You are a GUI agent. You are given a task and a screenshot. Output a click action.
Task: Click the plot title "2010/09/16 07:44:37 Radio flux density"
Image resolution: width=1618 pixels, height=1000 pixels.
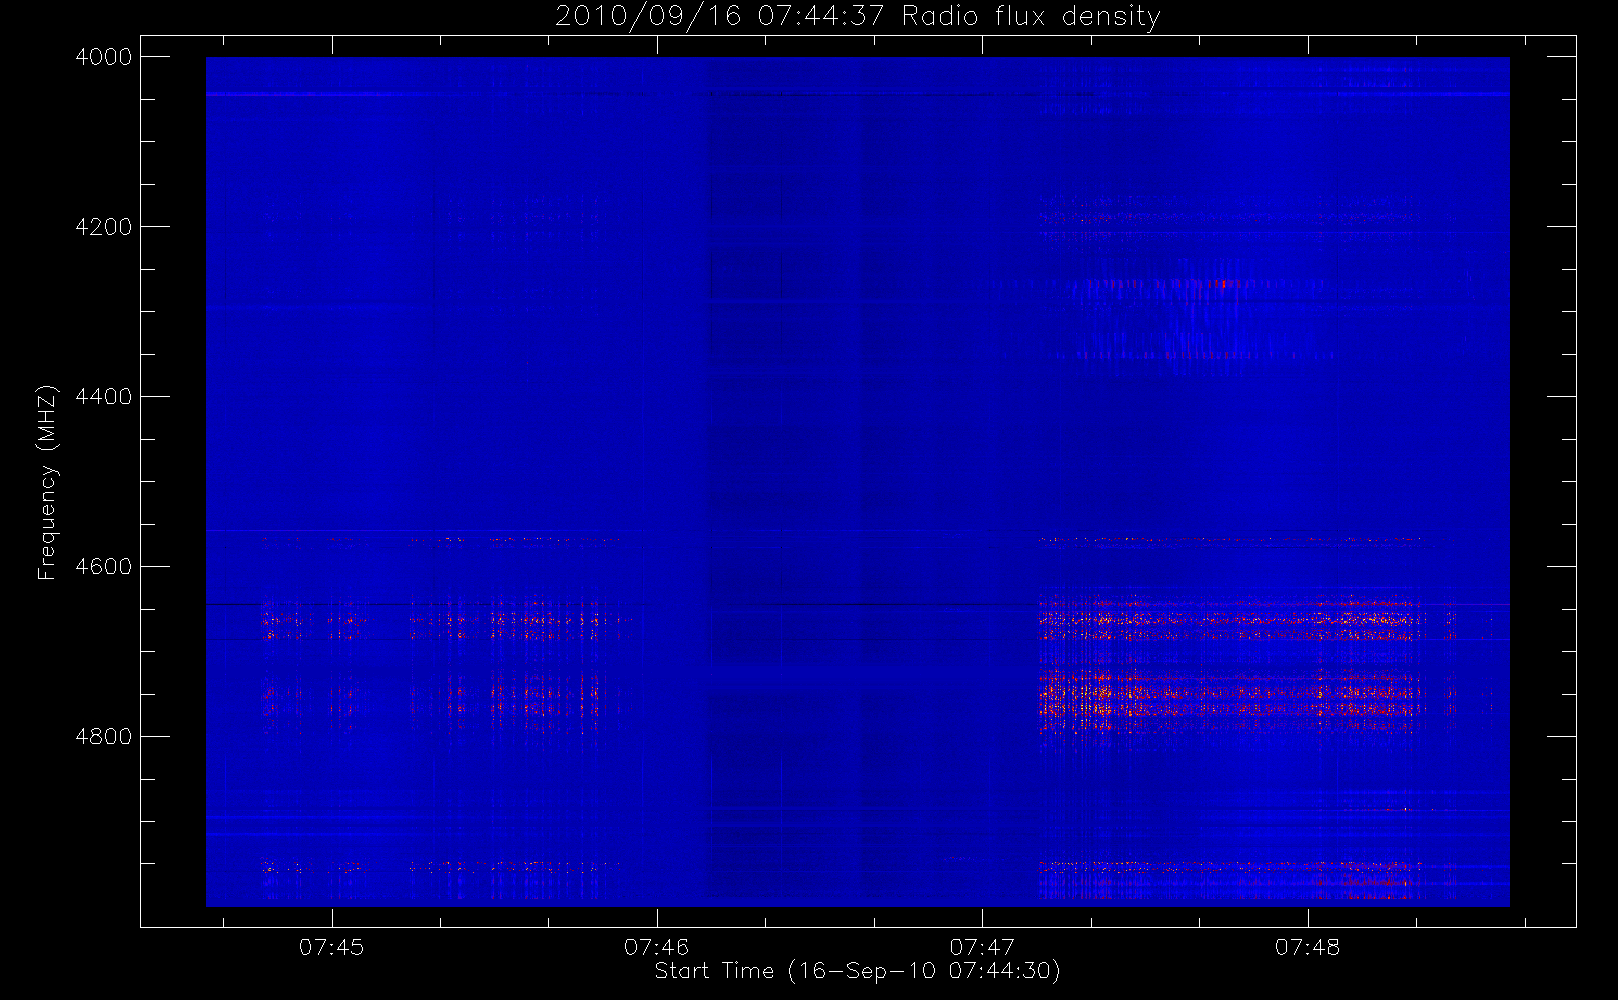[x=858, y=17]
